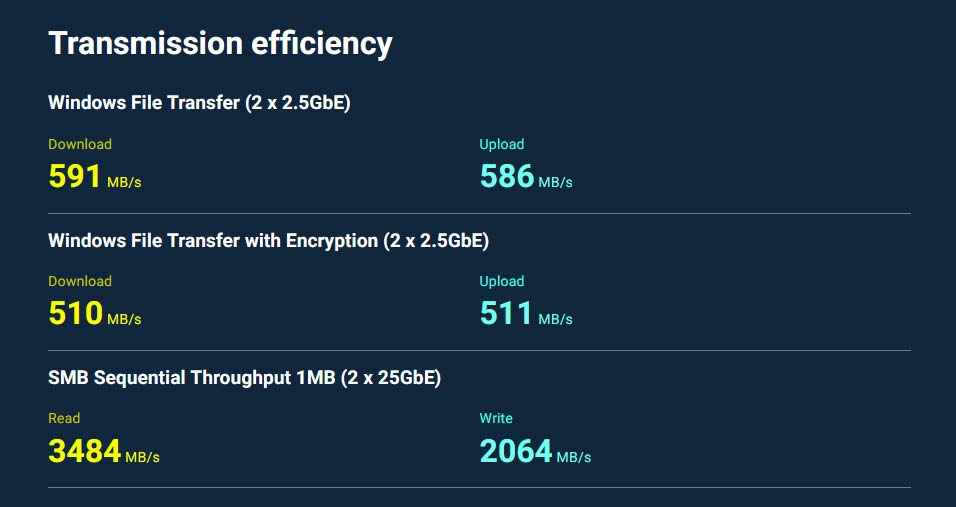Click the Upload label above 586
Screen dimensions: 956x507
(x=502, y=144)
